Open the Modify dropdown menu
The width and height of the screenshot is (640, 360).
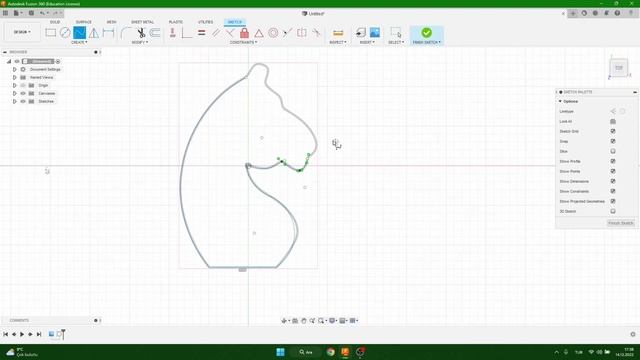140,42
